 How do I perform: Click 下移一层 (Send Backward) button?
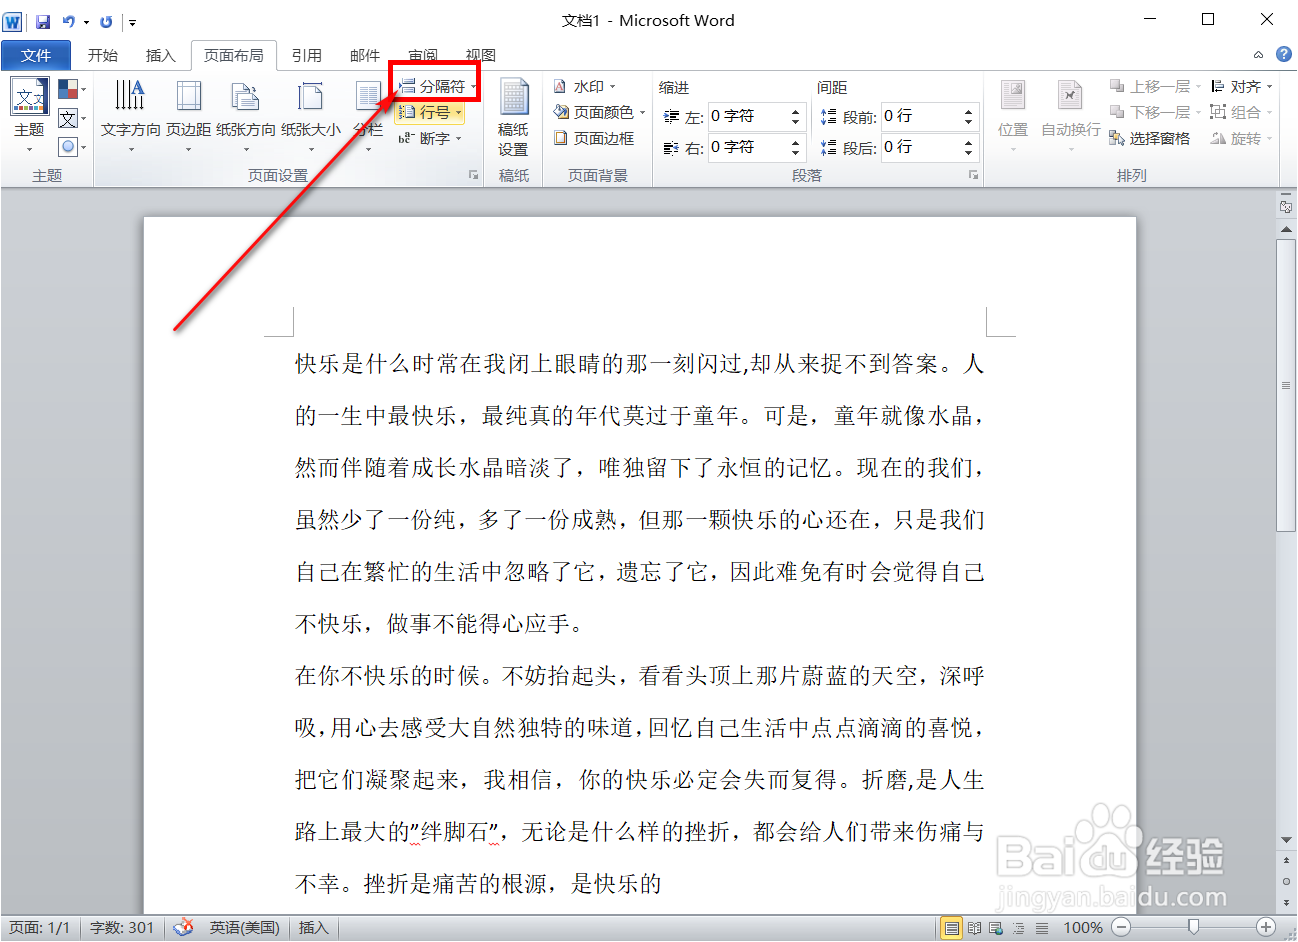tap(1154, 113)
